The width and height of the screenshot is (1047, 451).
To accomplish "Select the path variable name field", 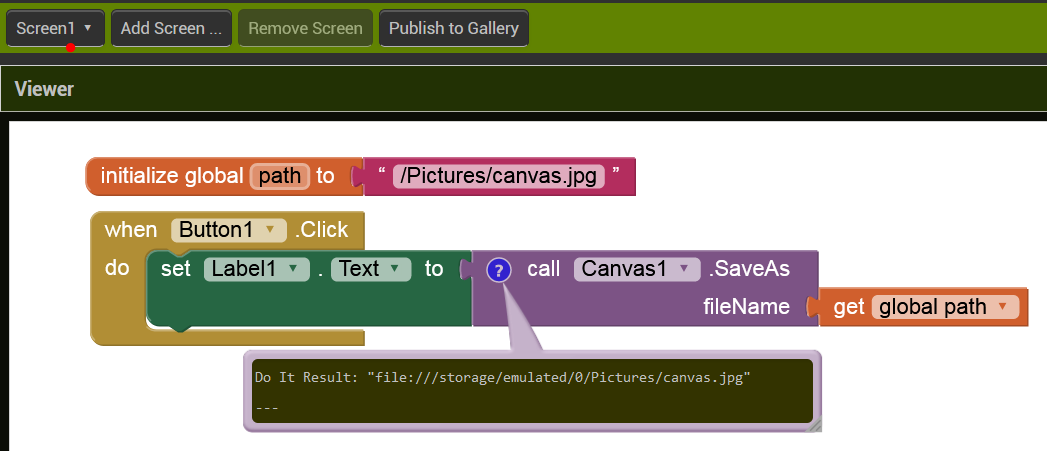I will pos(279,176).
